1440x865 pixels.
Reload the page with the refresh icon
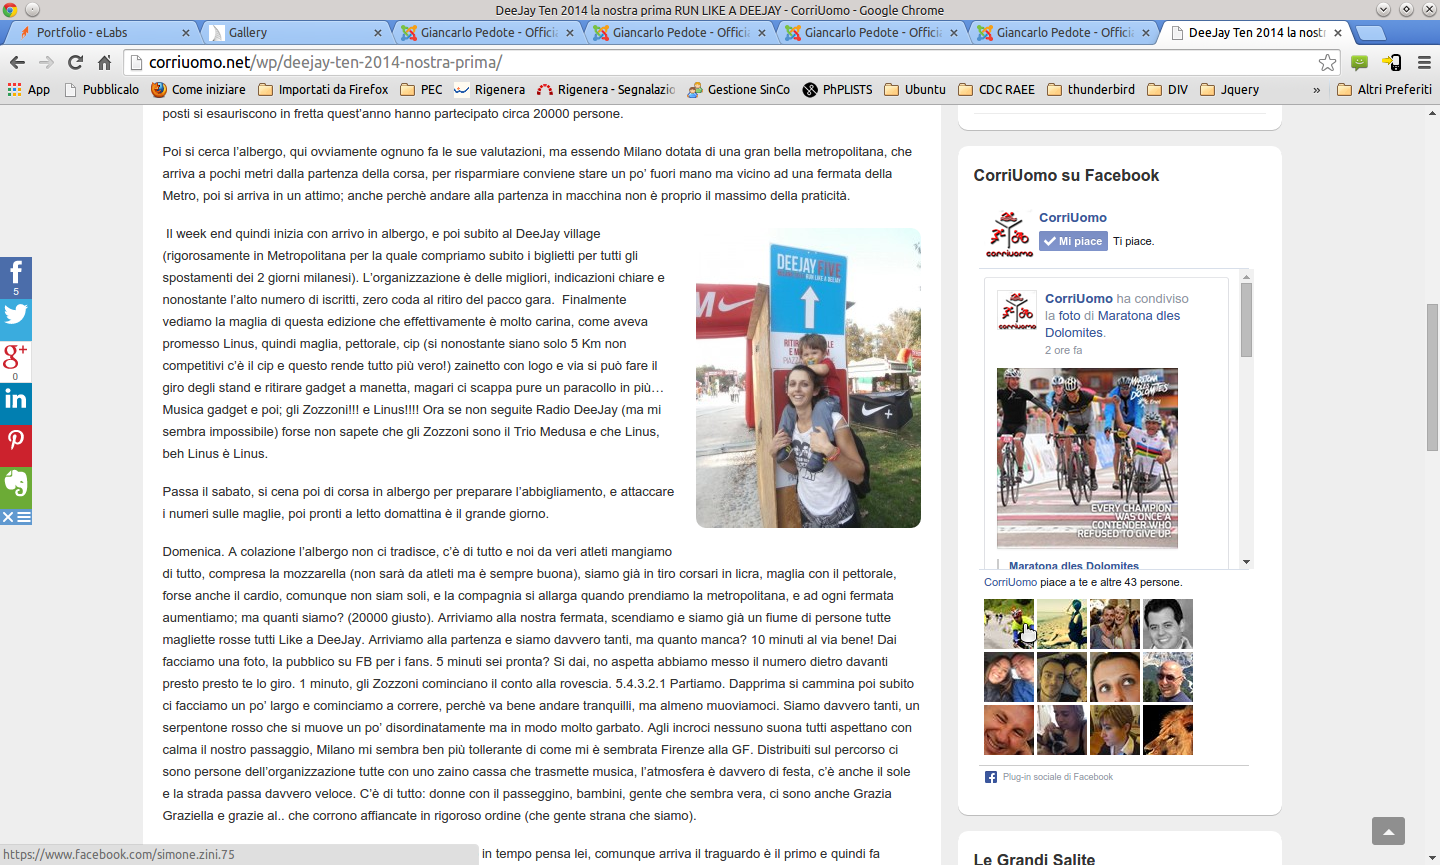pyautogui.click(x=75, y=62)
